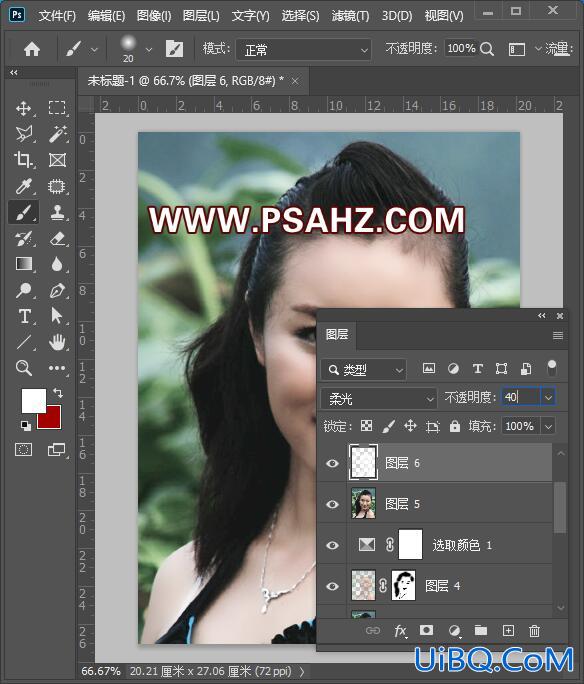Hide 图层 4 layer visibility

point(332,586)
